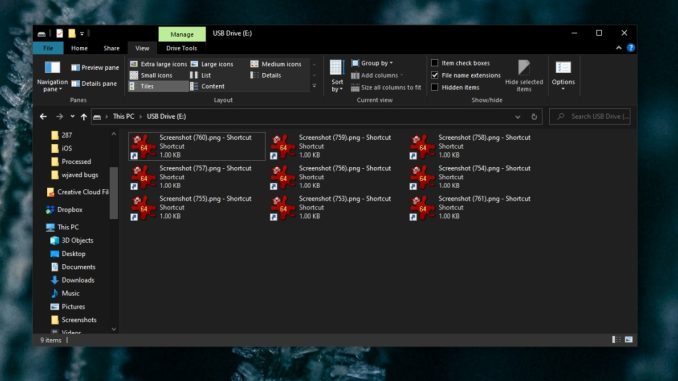The width and height of the screenshot is (678, 381).
Task: Click Hide selected items
Action: [524, 76]
